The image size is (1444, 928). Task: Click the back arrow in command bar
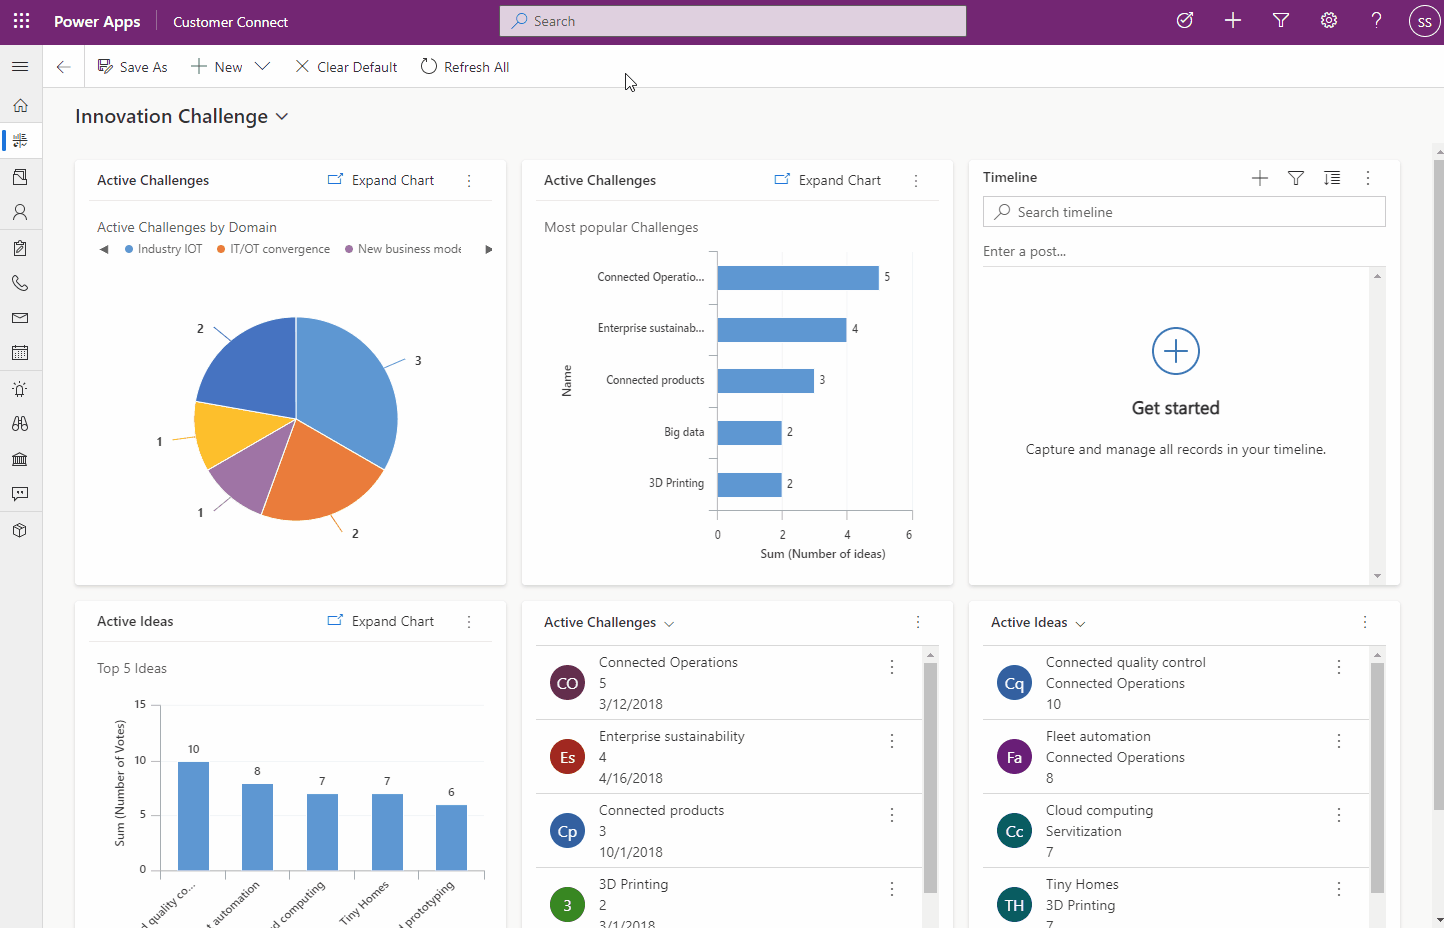[x=63, y=67]
